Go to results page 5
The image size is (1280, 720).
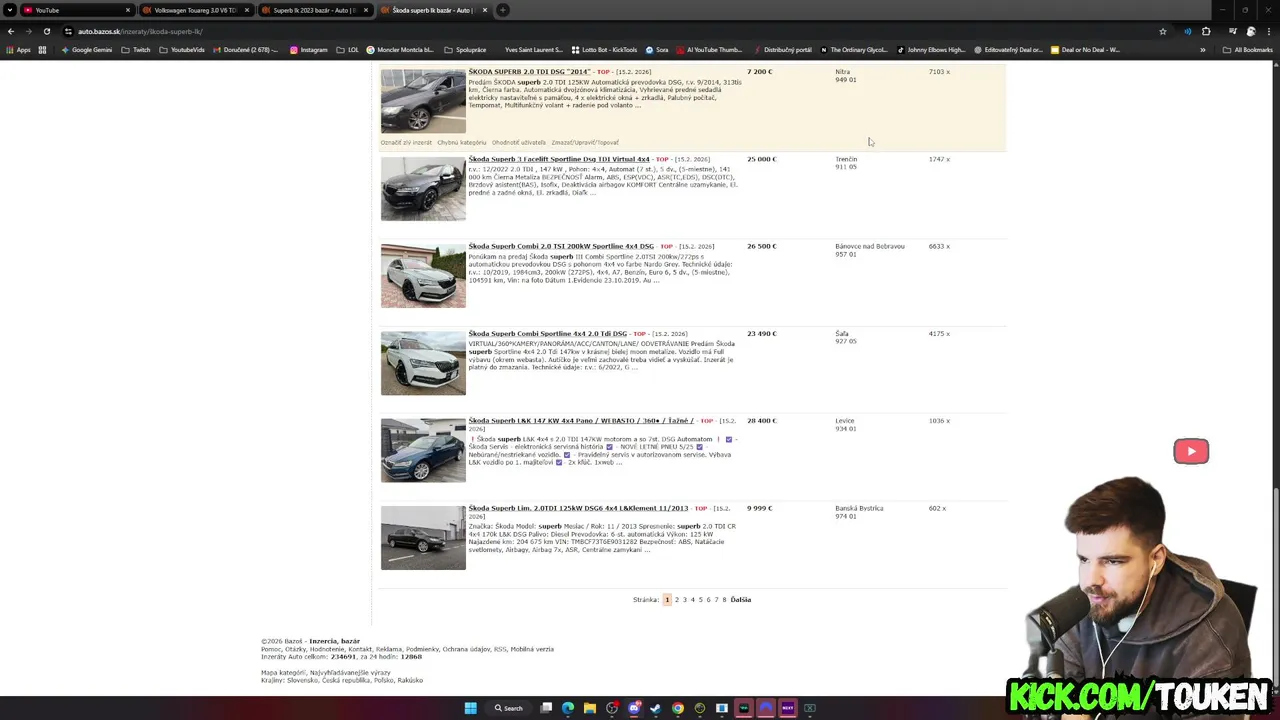click(x=700, y=600)
